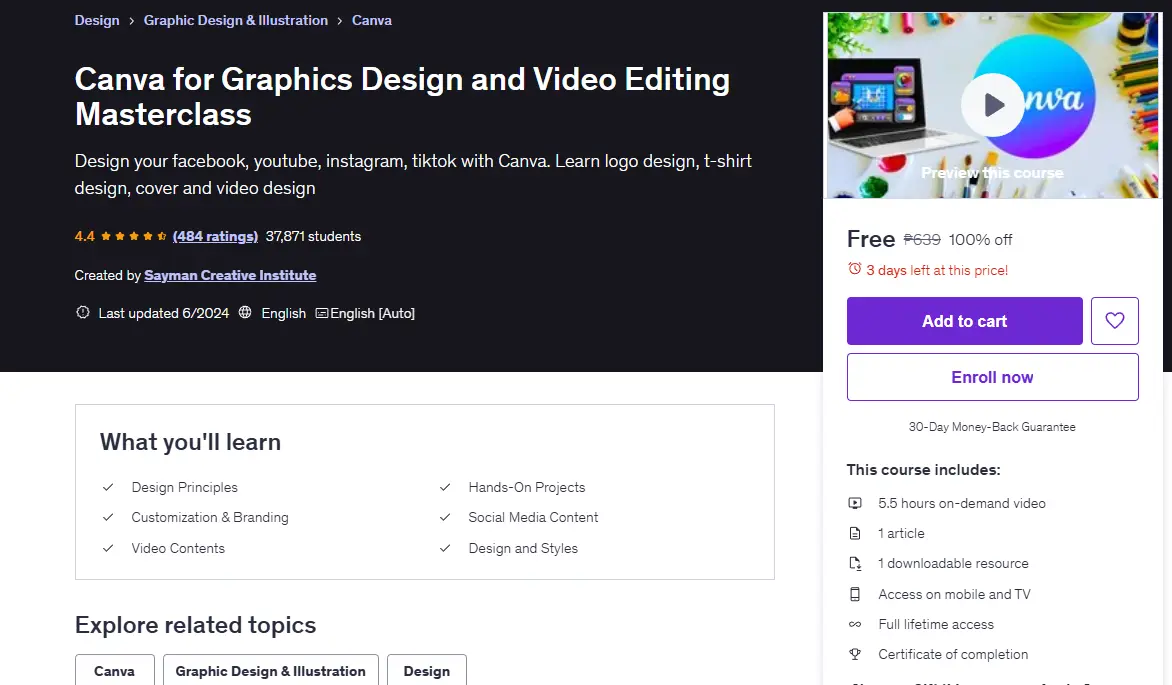Open the 484 ratings link
The height and width of the screenshot is (685, 1172).
pos(215,236)
